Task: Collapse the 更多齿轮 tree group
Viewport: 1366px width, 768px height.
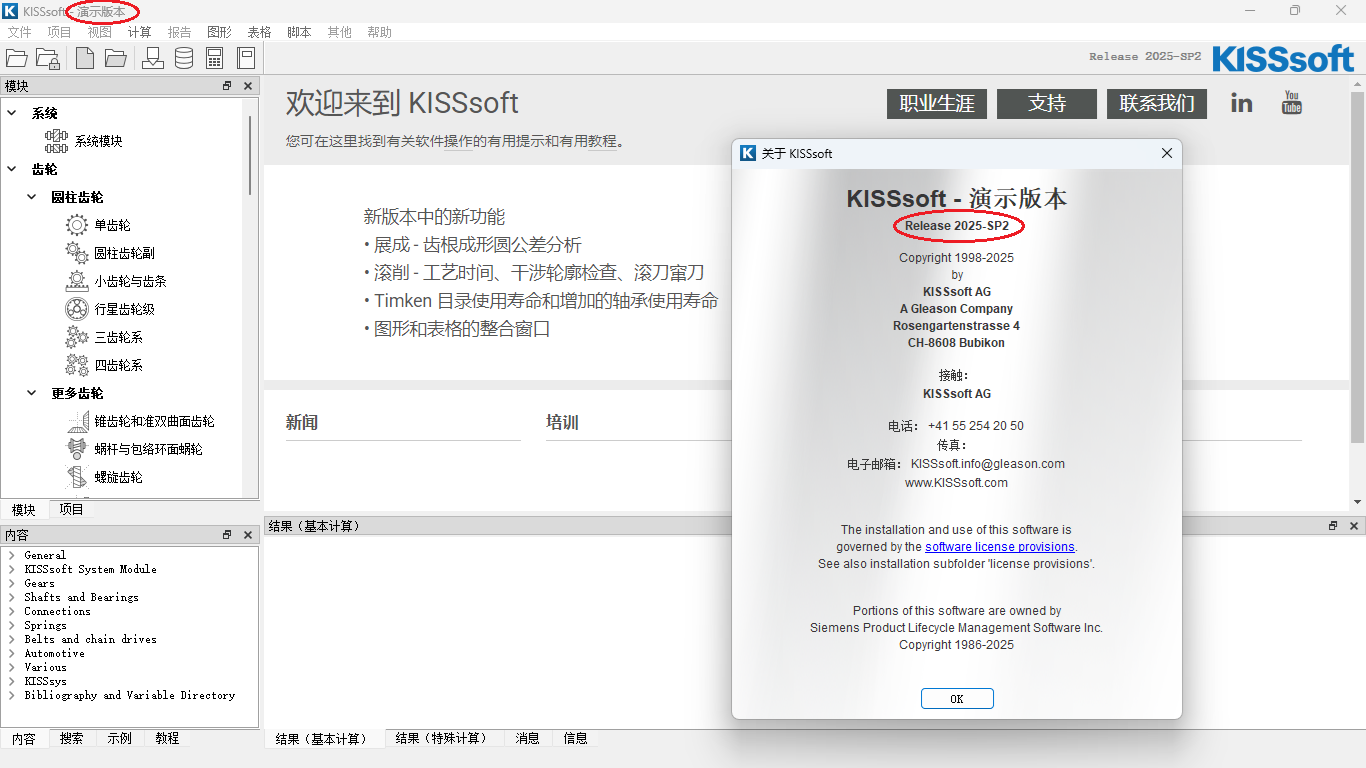Action: pos(32,393)
